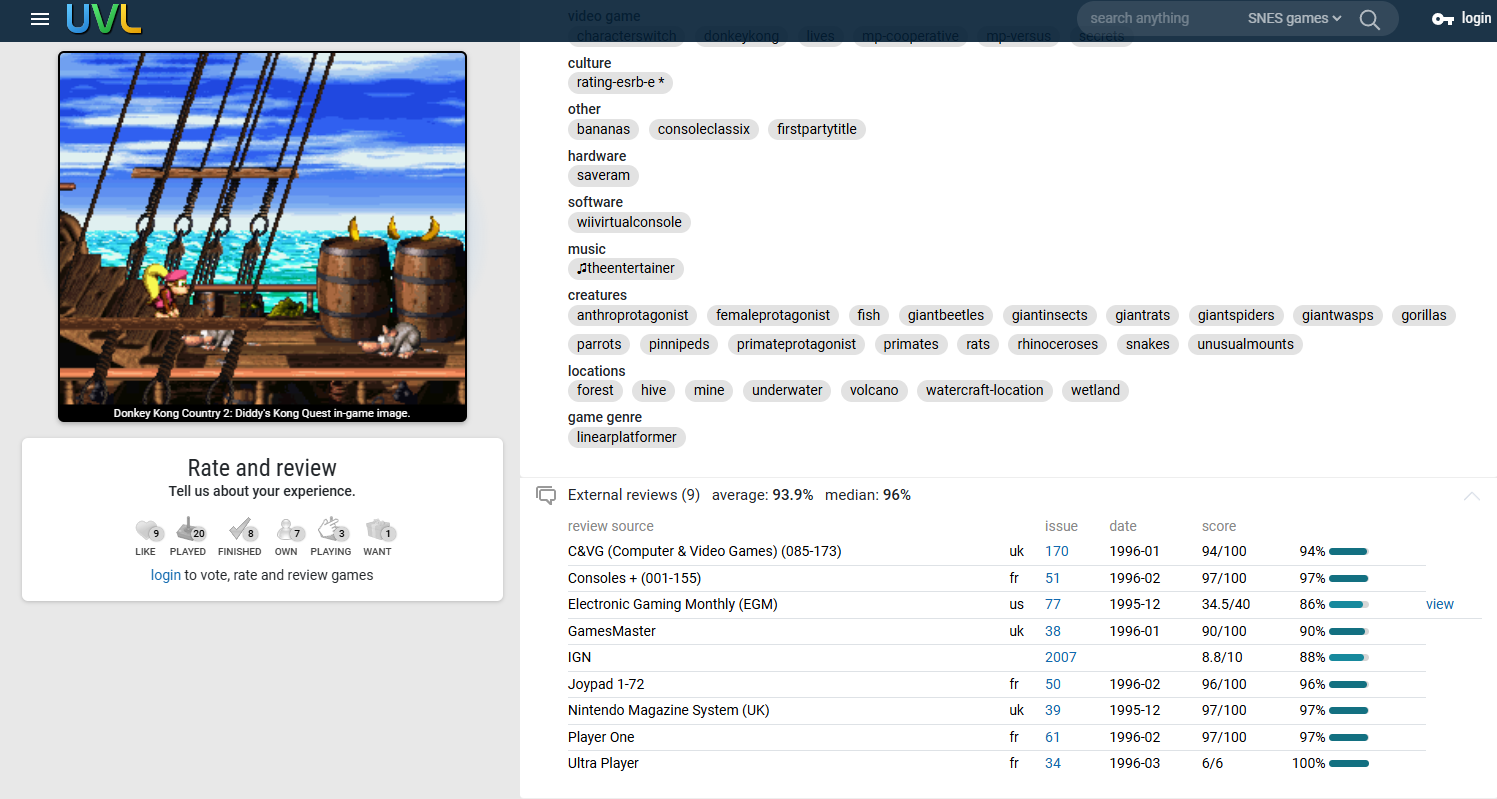Screen dimensions: 1497x799
Task: Select the wiivirtualconsole tag
Action: [629, 222]
